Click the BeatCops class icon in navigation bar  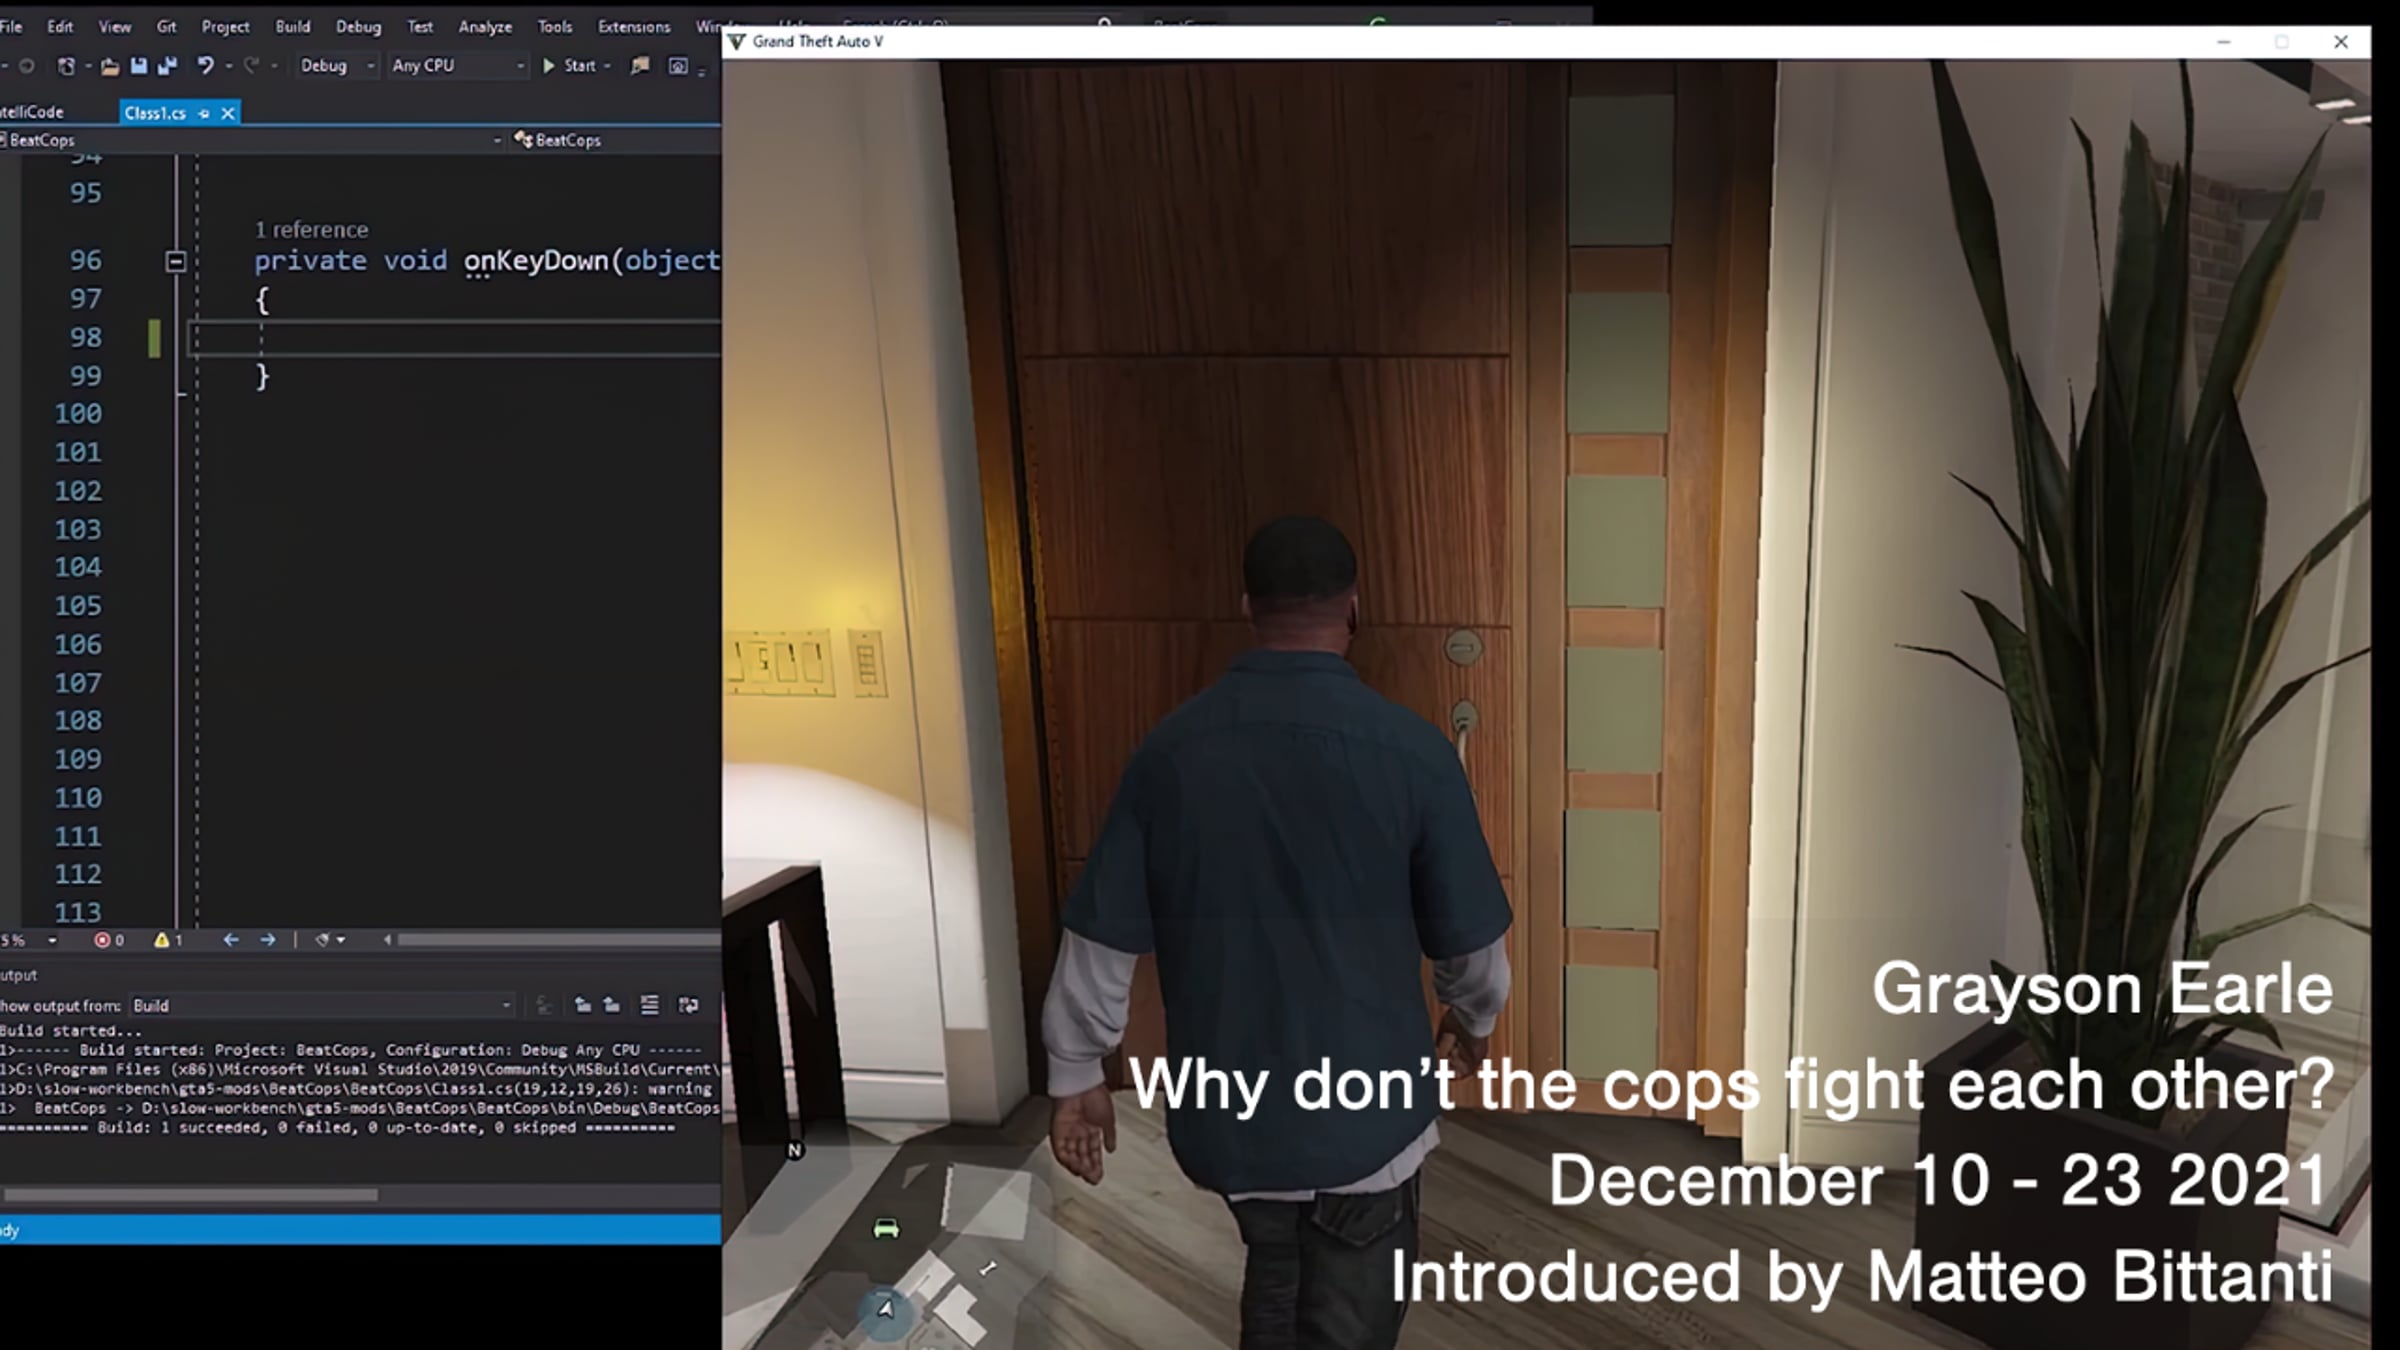pyautogui.click(x=523, y=140)
